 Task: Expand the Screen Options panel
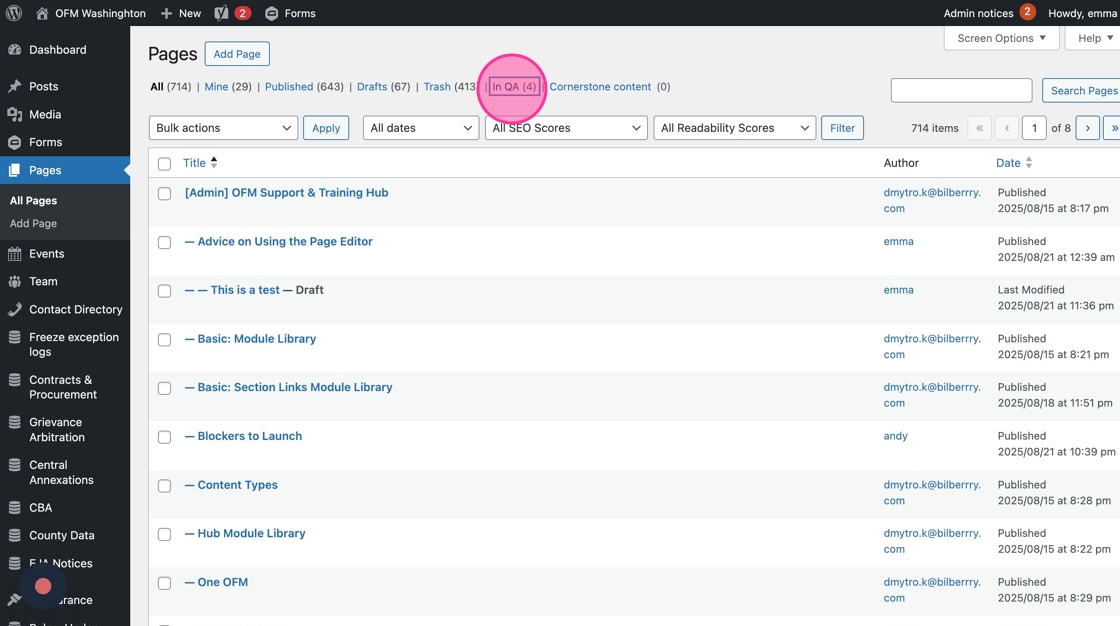tap(1001, 38)
